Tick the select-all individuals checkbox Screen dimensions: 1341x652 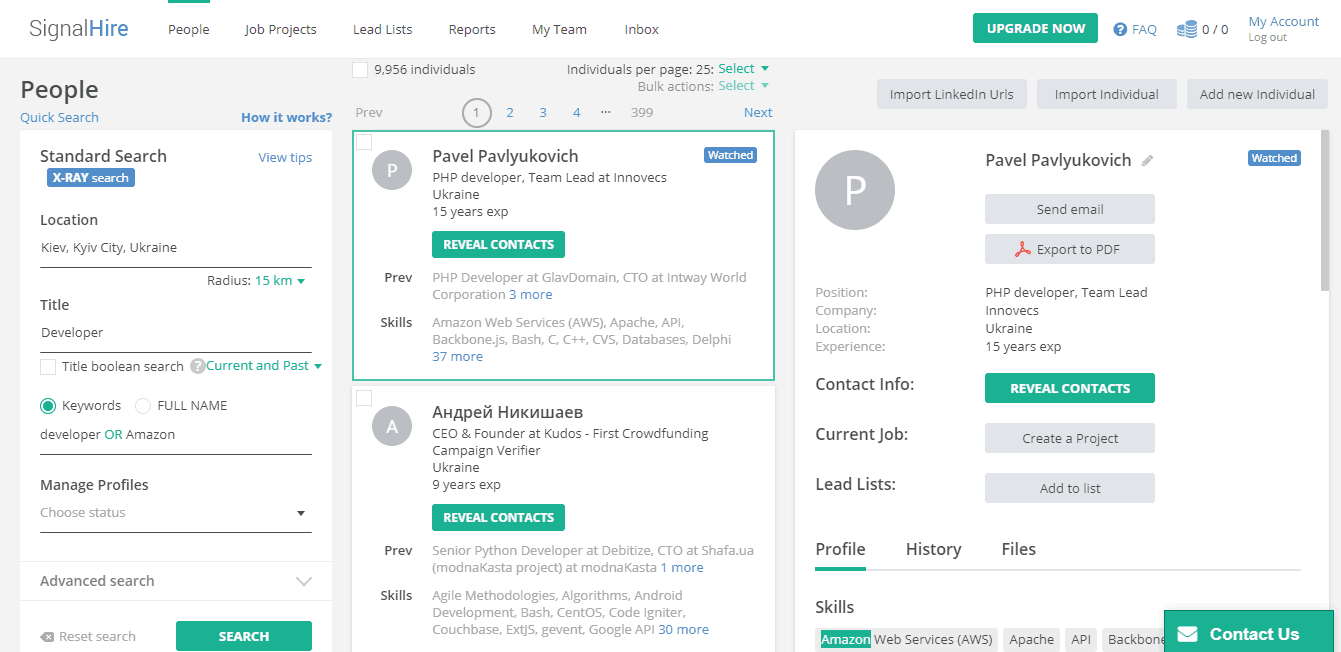pos(360,70)
